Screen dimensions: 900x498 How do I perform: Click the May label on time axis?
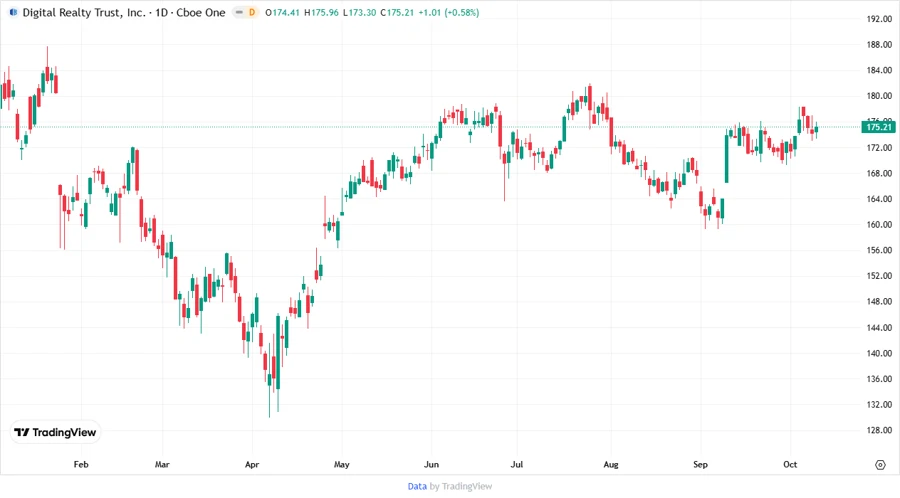[x=342, y=464]
